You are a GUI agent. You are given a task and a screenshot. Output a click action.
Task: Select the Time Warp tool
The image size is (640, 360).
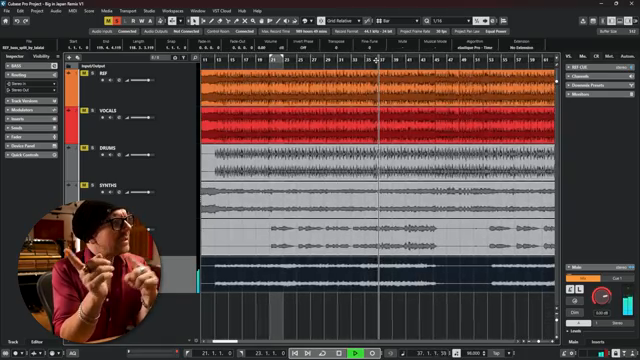coord(269,21)
